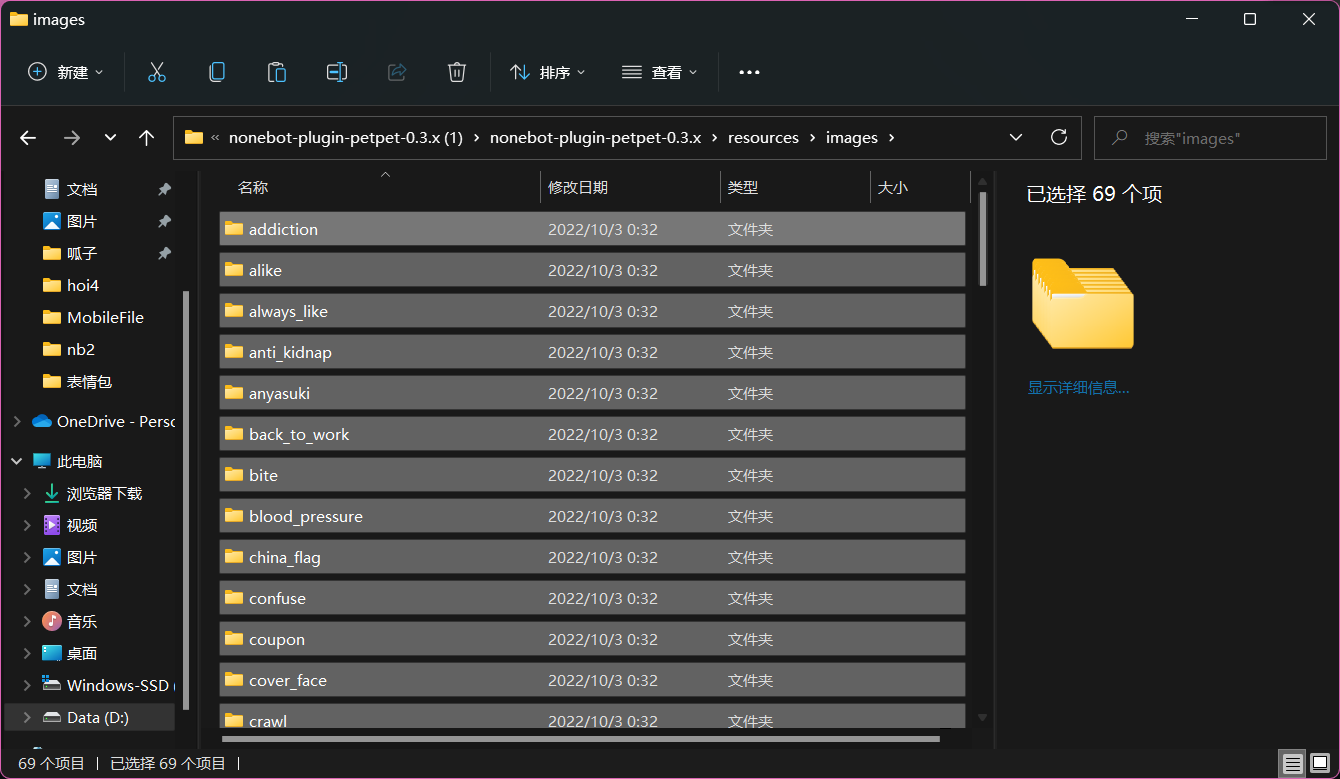This screenshot has width=1340, height=779.
Task: Go back to the previous folder
Action: point(27,137)
